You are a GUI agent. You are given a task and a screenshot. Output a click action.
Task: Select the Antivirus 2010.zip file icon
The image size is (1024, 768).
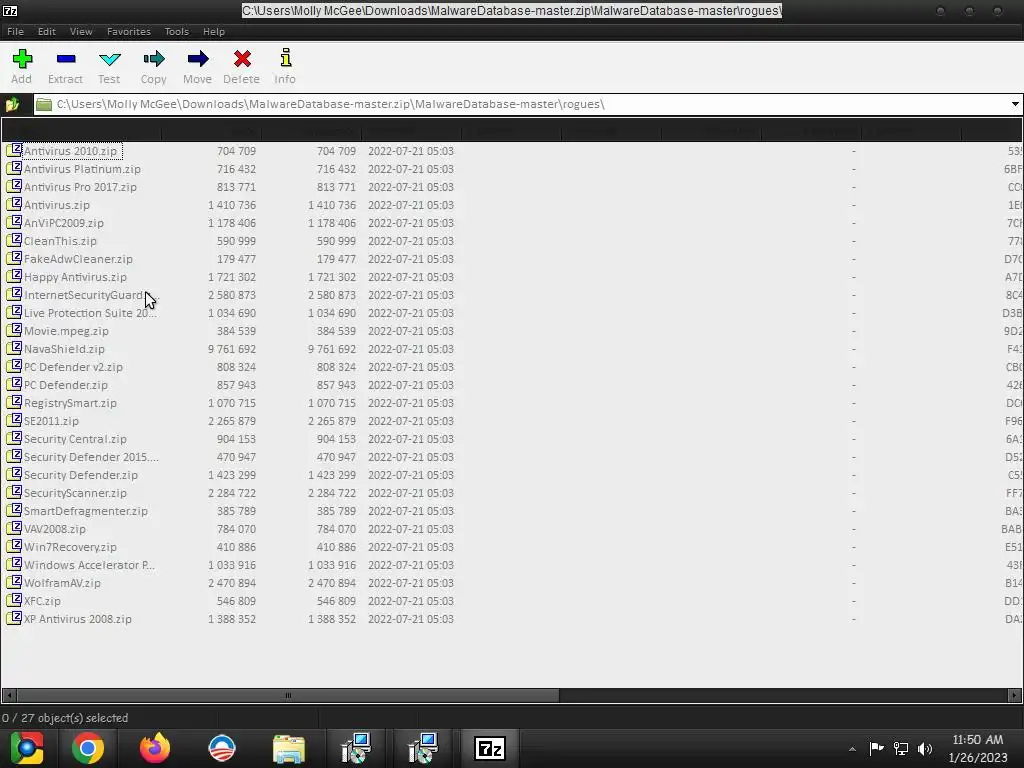[x=14, y=150]
